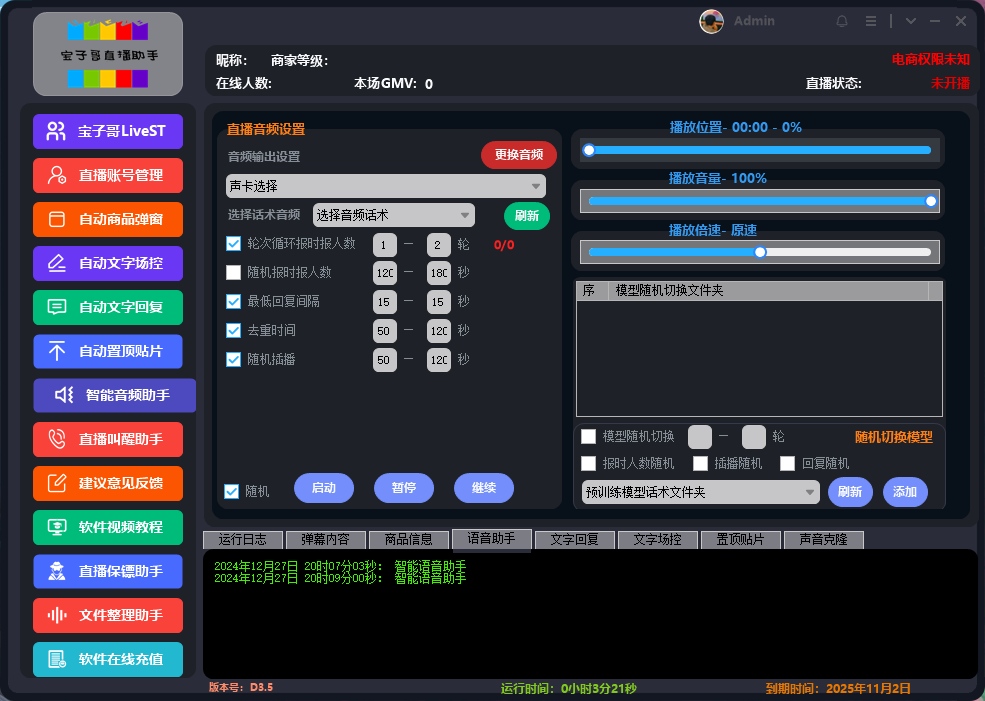Screen dimensions: 985x701
Task: Select 自动商品弹窗 in the sidebar
Action: coord(107,219)
